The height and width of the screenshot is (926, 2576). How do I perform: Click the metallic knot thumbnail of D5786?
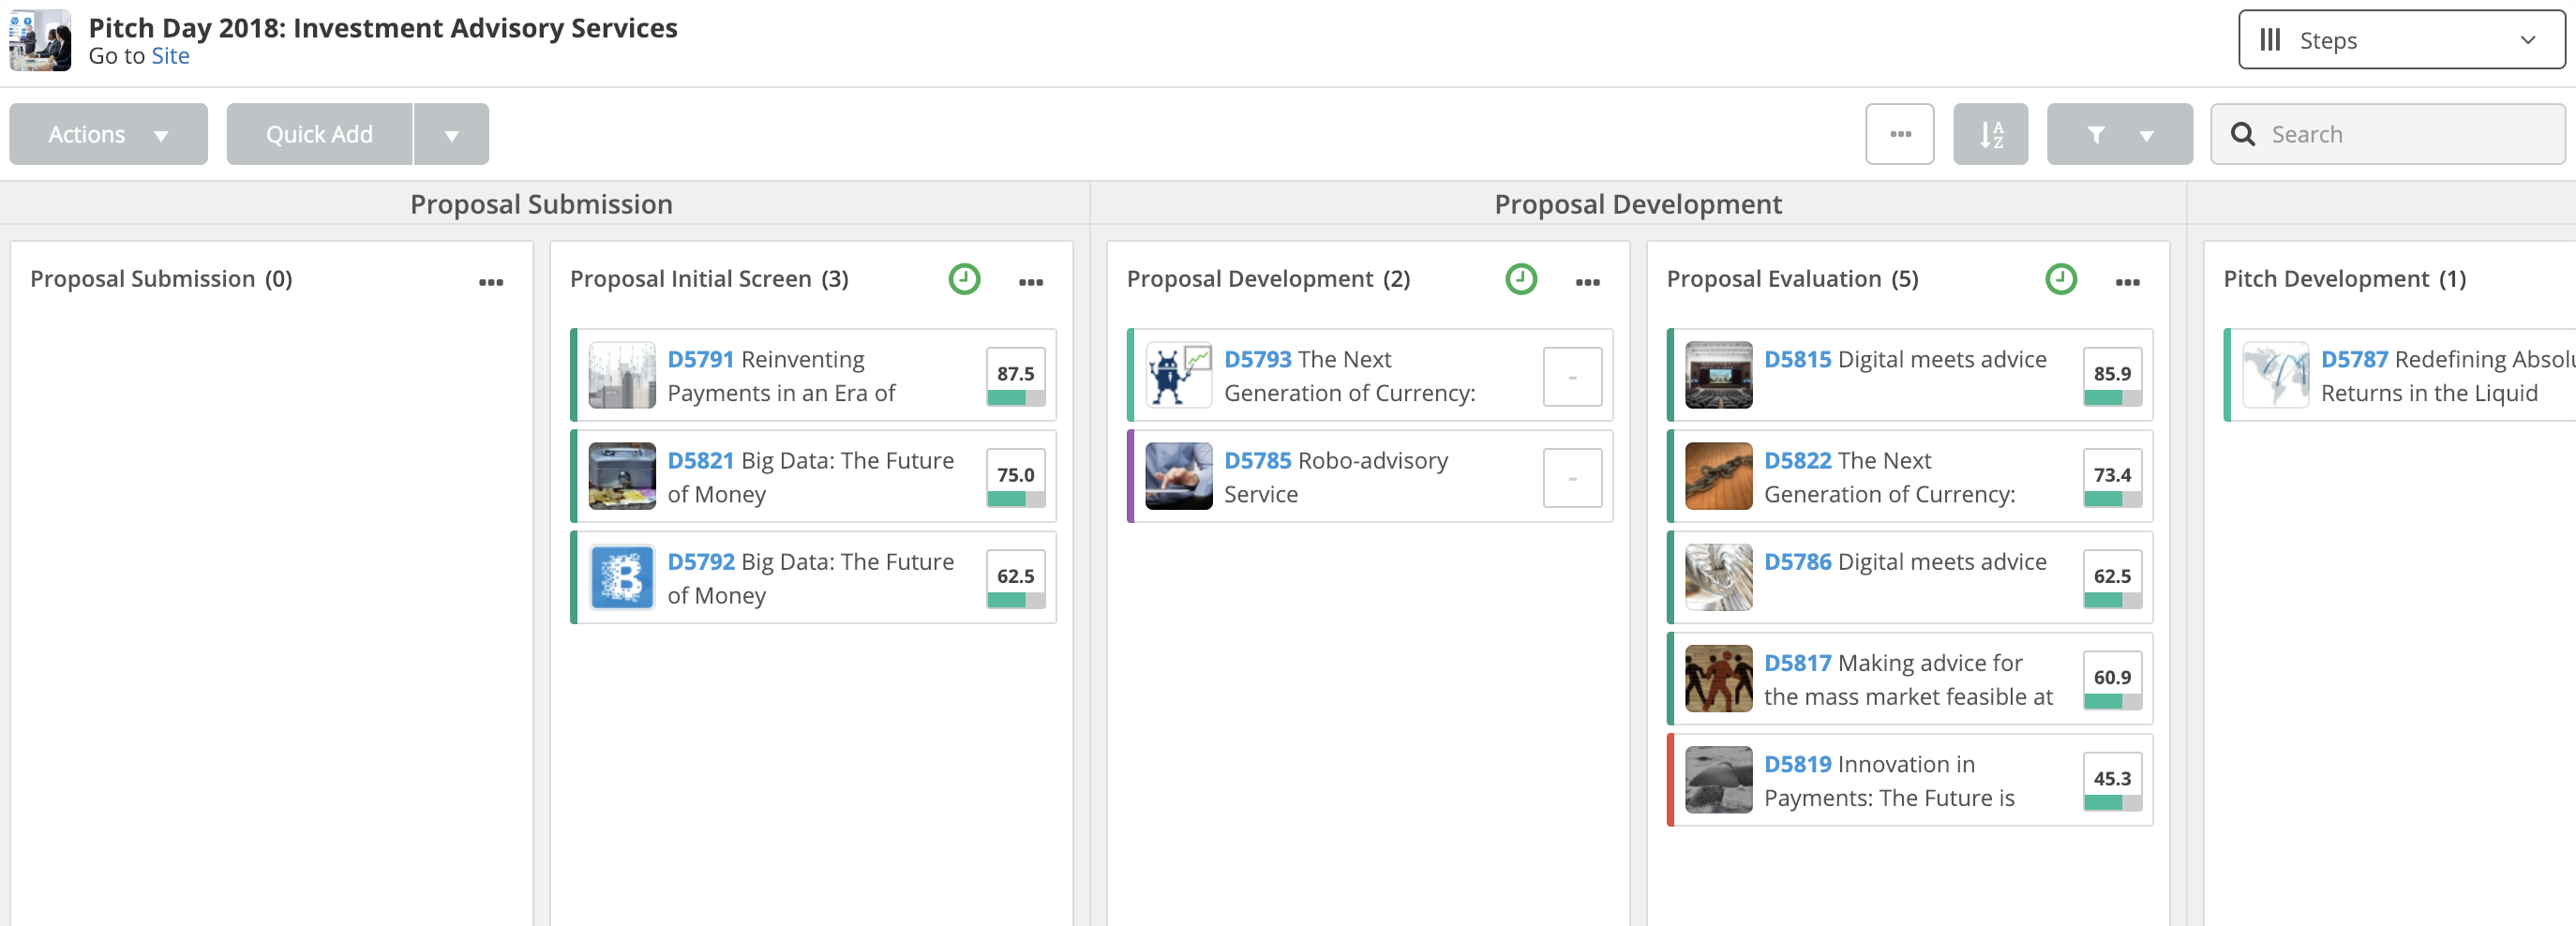pos(1718,578)
